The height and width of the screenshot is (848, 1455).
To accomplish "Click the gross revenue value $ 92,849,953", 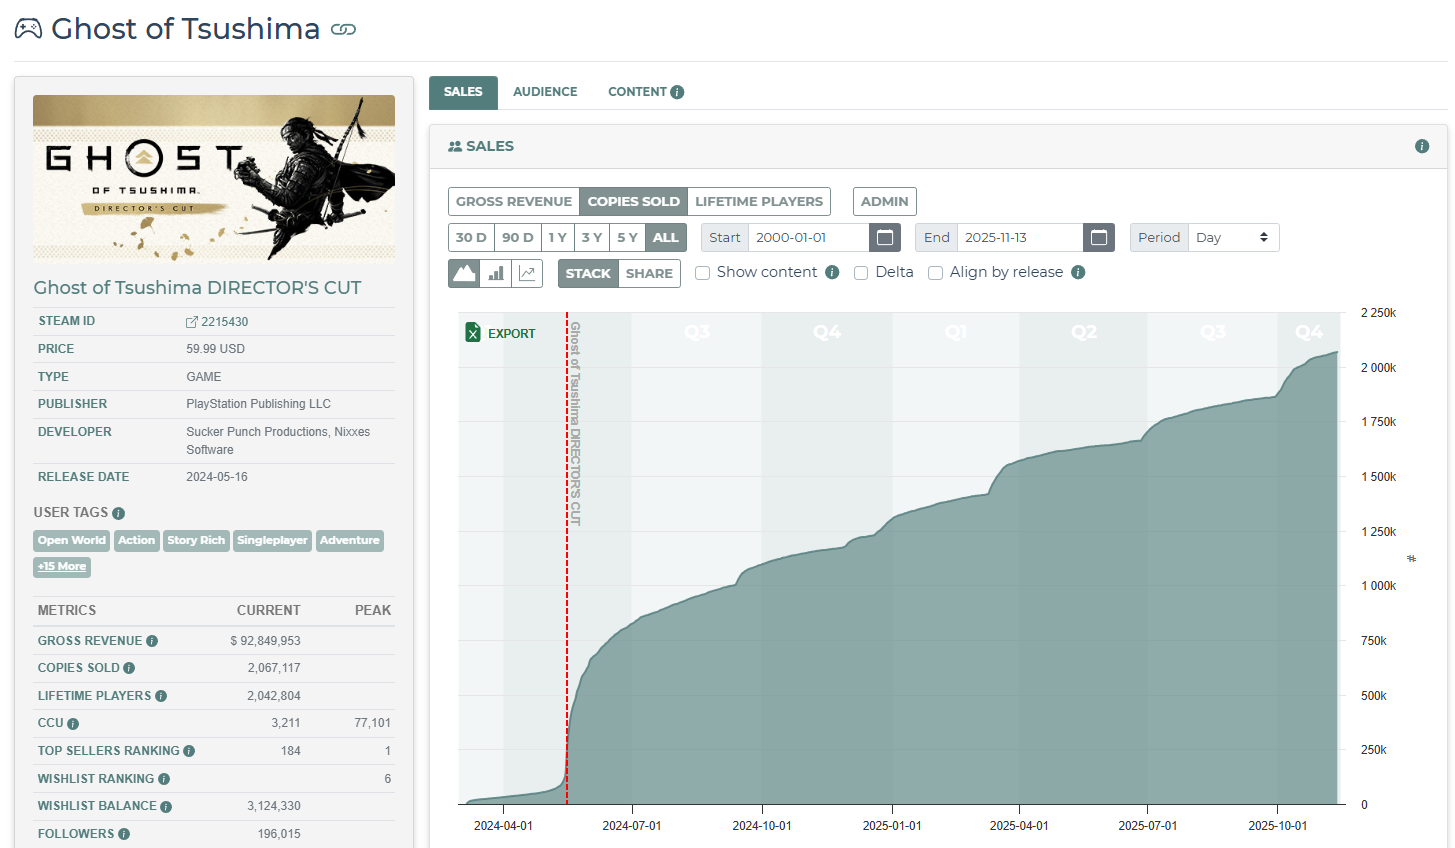I will 265,641.
